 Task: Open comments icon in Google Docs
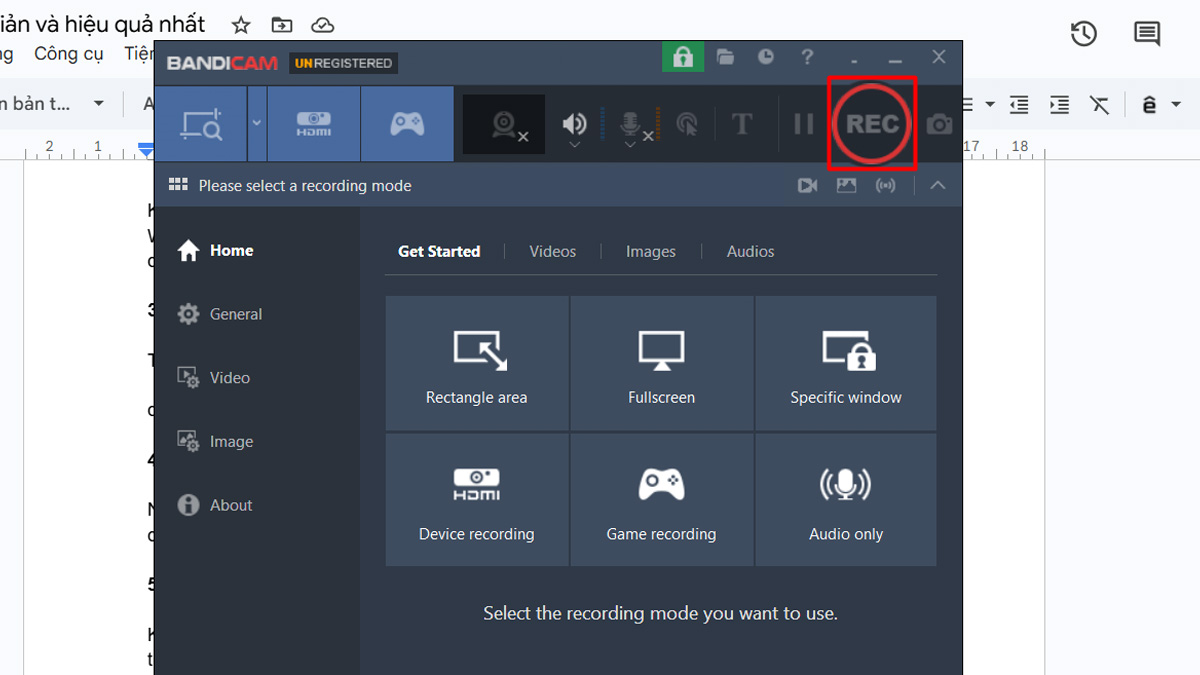1147,33
